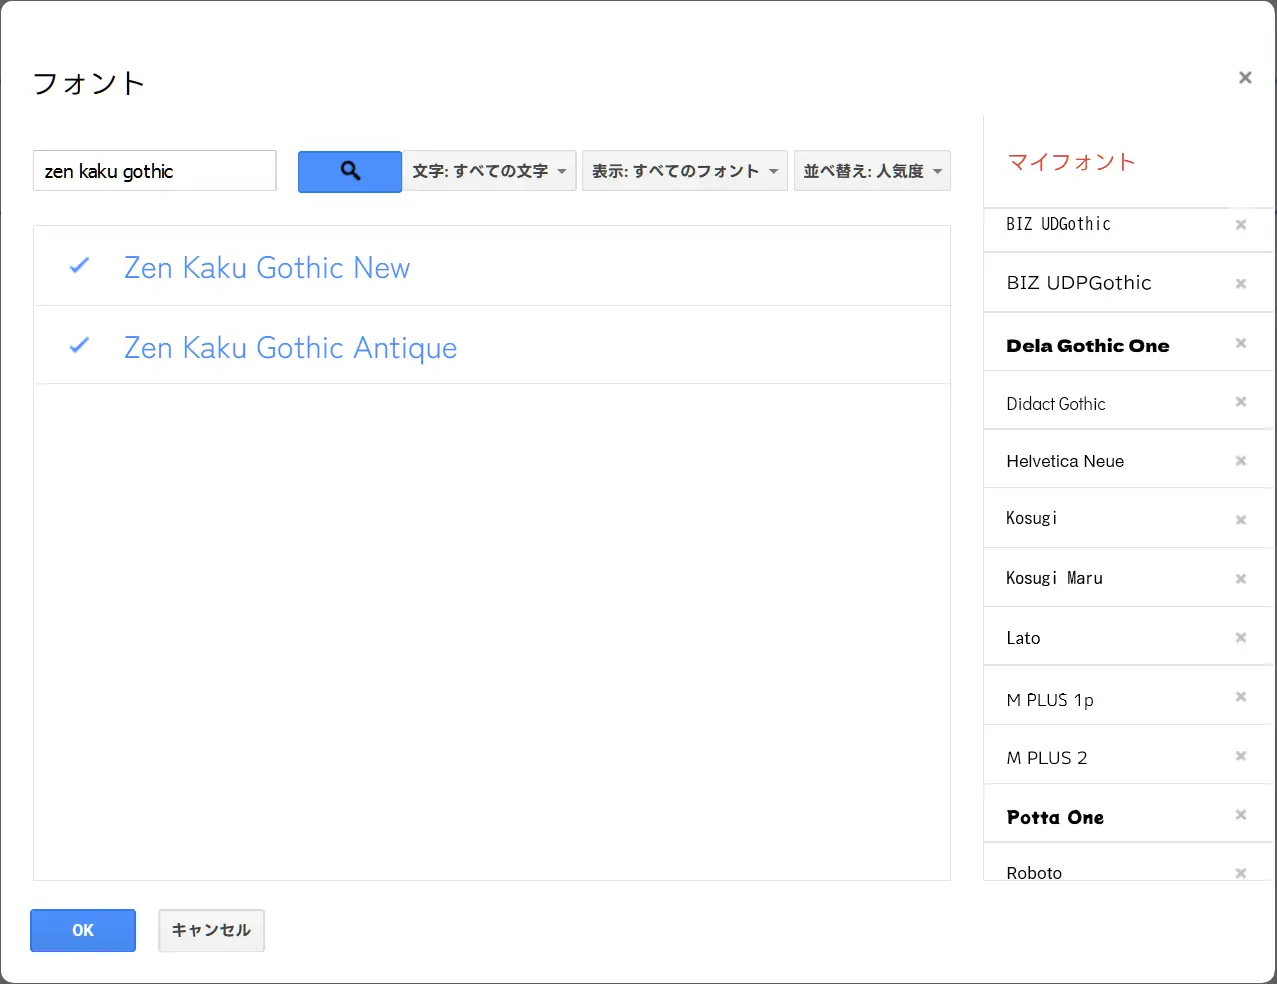Screen dimensions: 1277x984
Task: Remove Lato from my fonts
Action: click(1240, 637)
